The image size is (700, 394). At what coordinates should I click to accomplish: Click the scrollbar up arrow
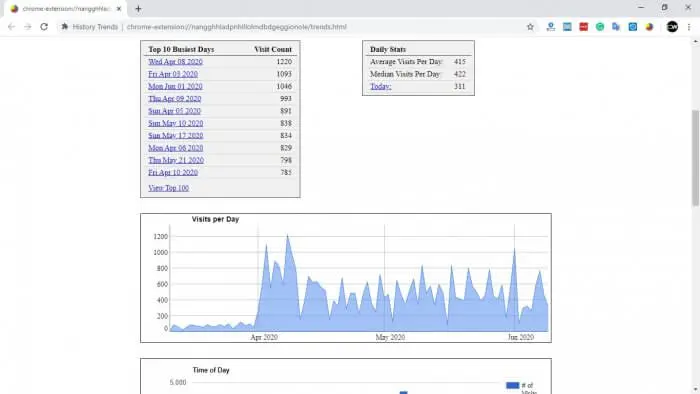point(696,41)
